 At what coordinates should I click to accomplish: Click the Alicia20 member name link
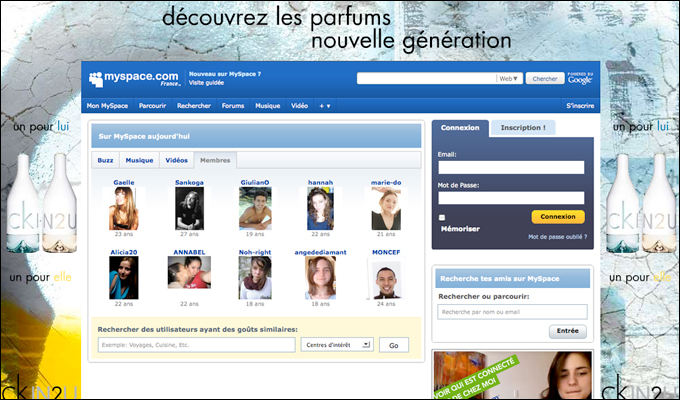coord(124,252)
